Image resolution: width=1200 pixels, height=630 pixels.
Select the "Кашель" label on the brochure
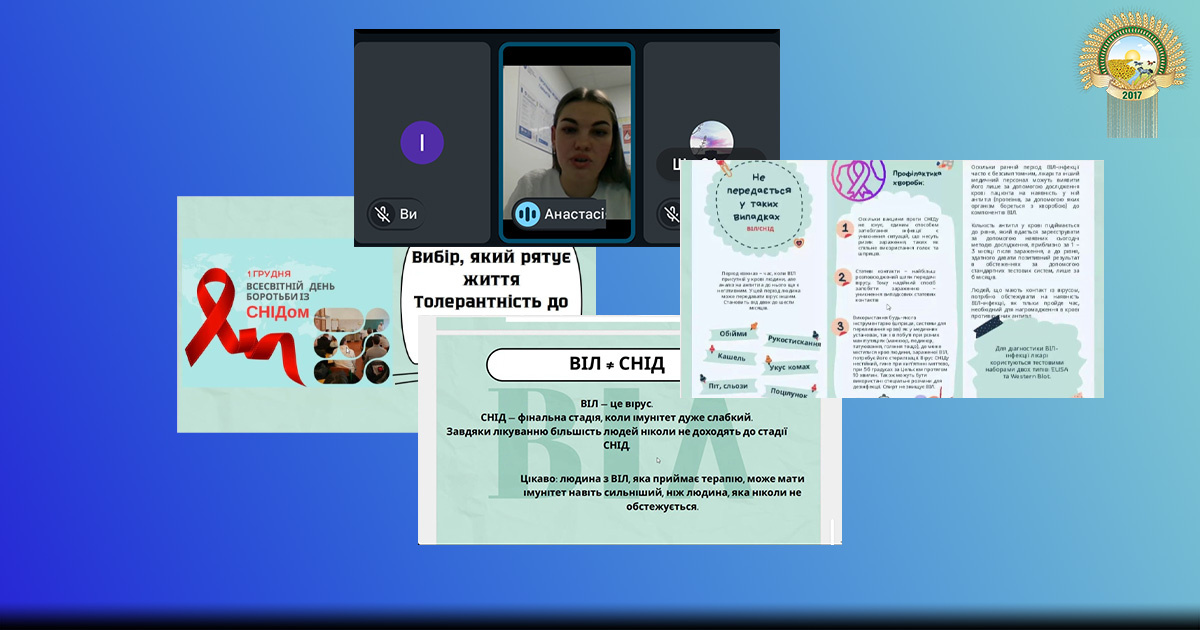pos(730,357)
